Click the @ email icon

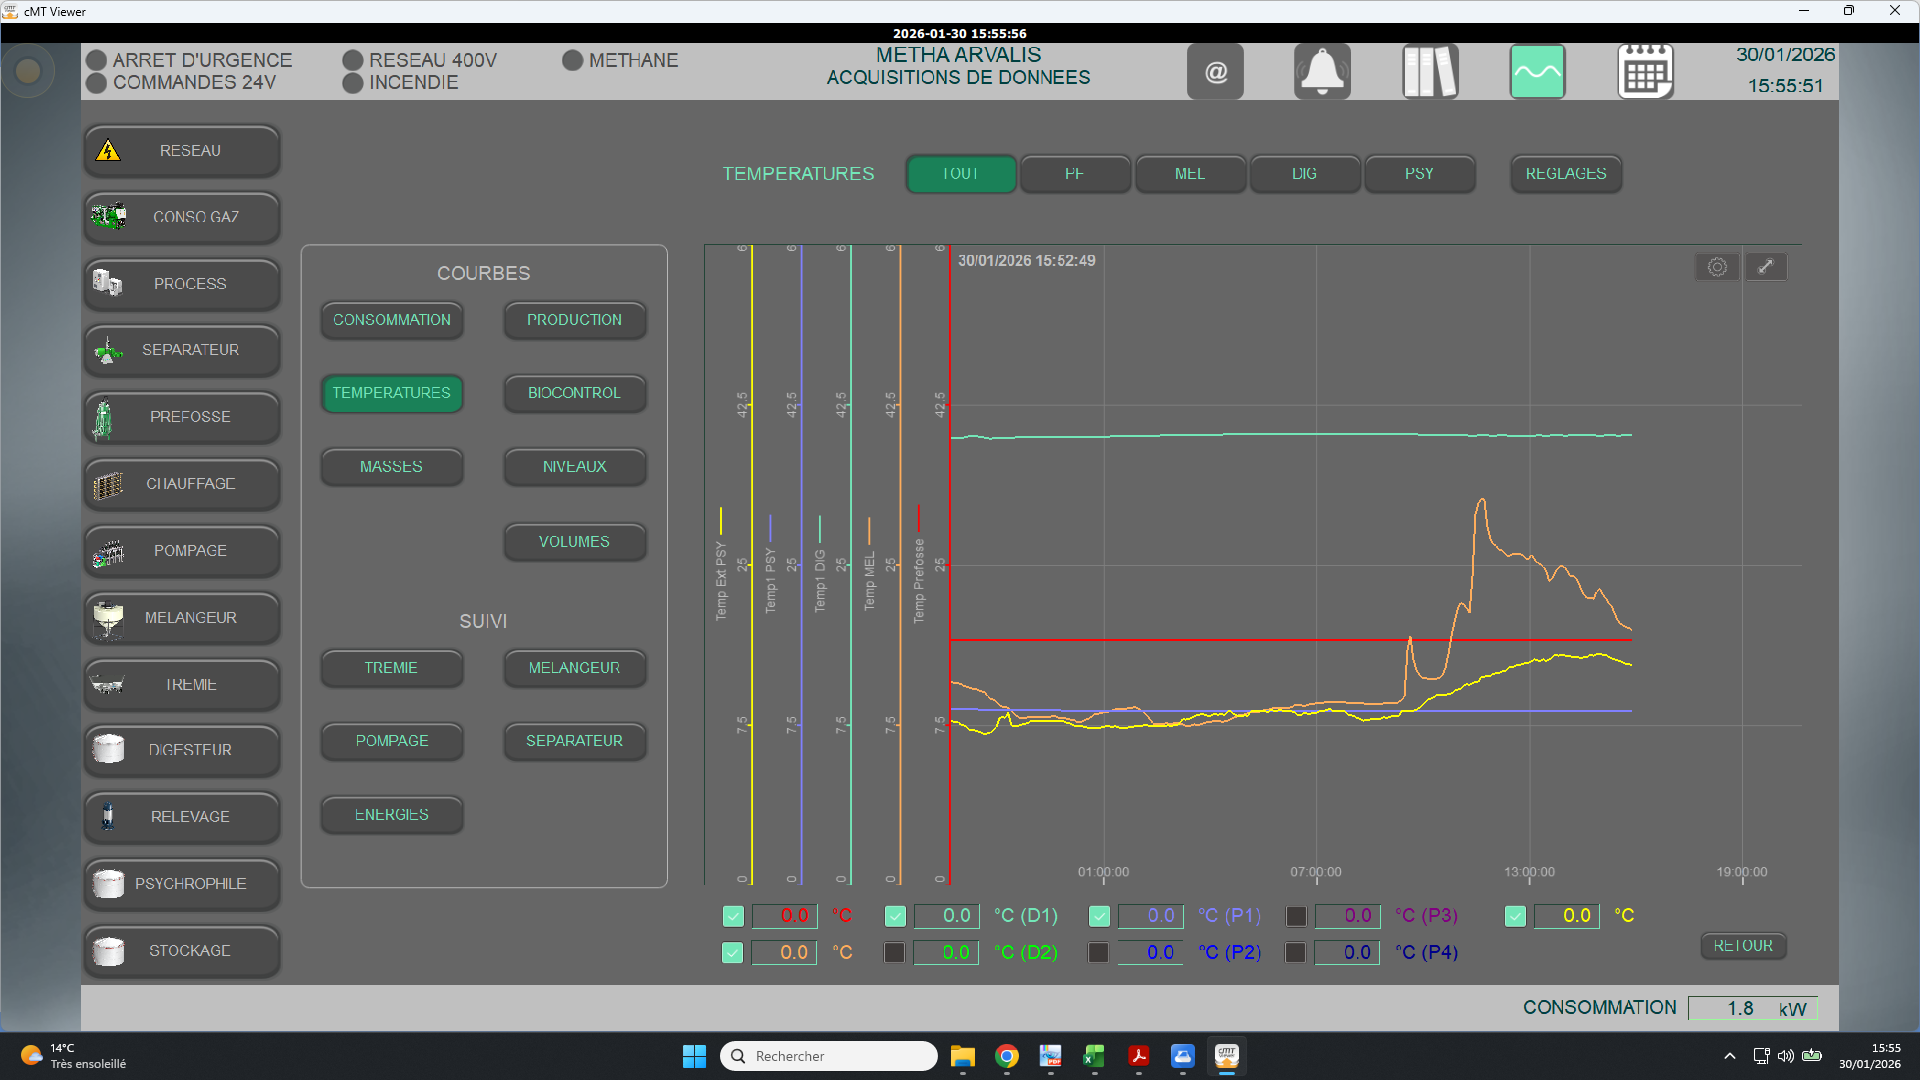tap(1215, 72)
